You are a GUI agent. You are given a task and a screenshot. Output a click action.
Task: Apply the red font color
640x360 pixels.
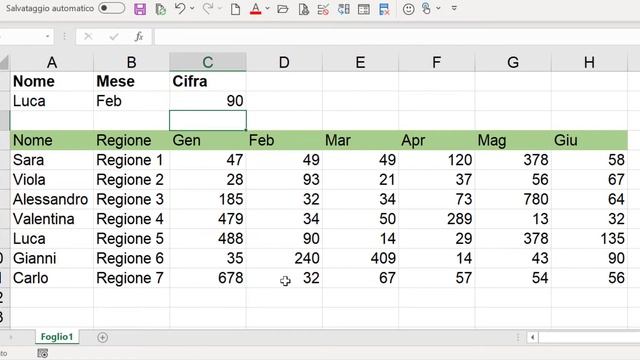pyautogui.click(x=256, y=9)
